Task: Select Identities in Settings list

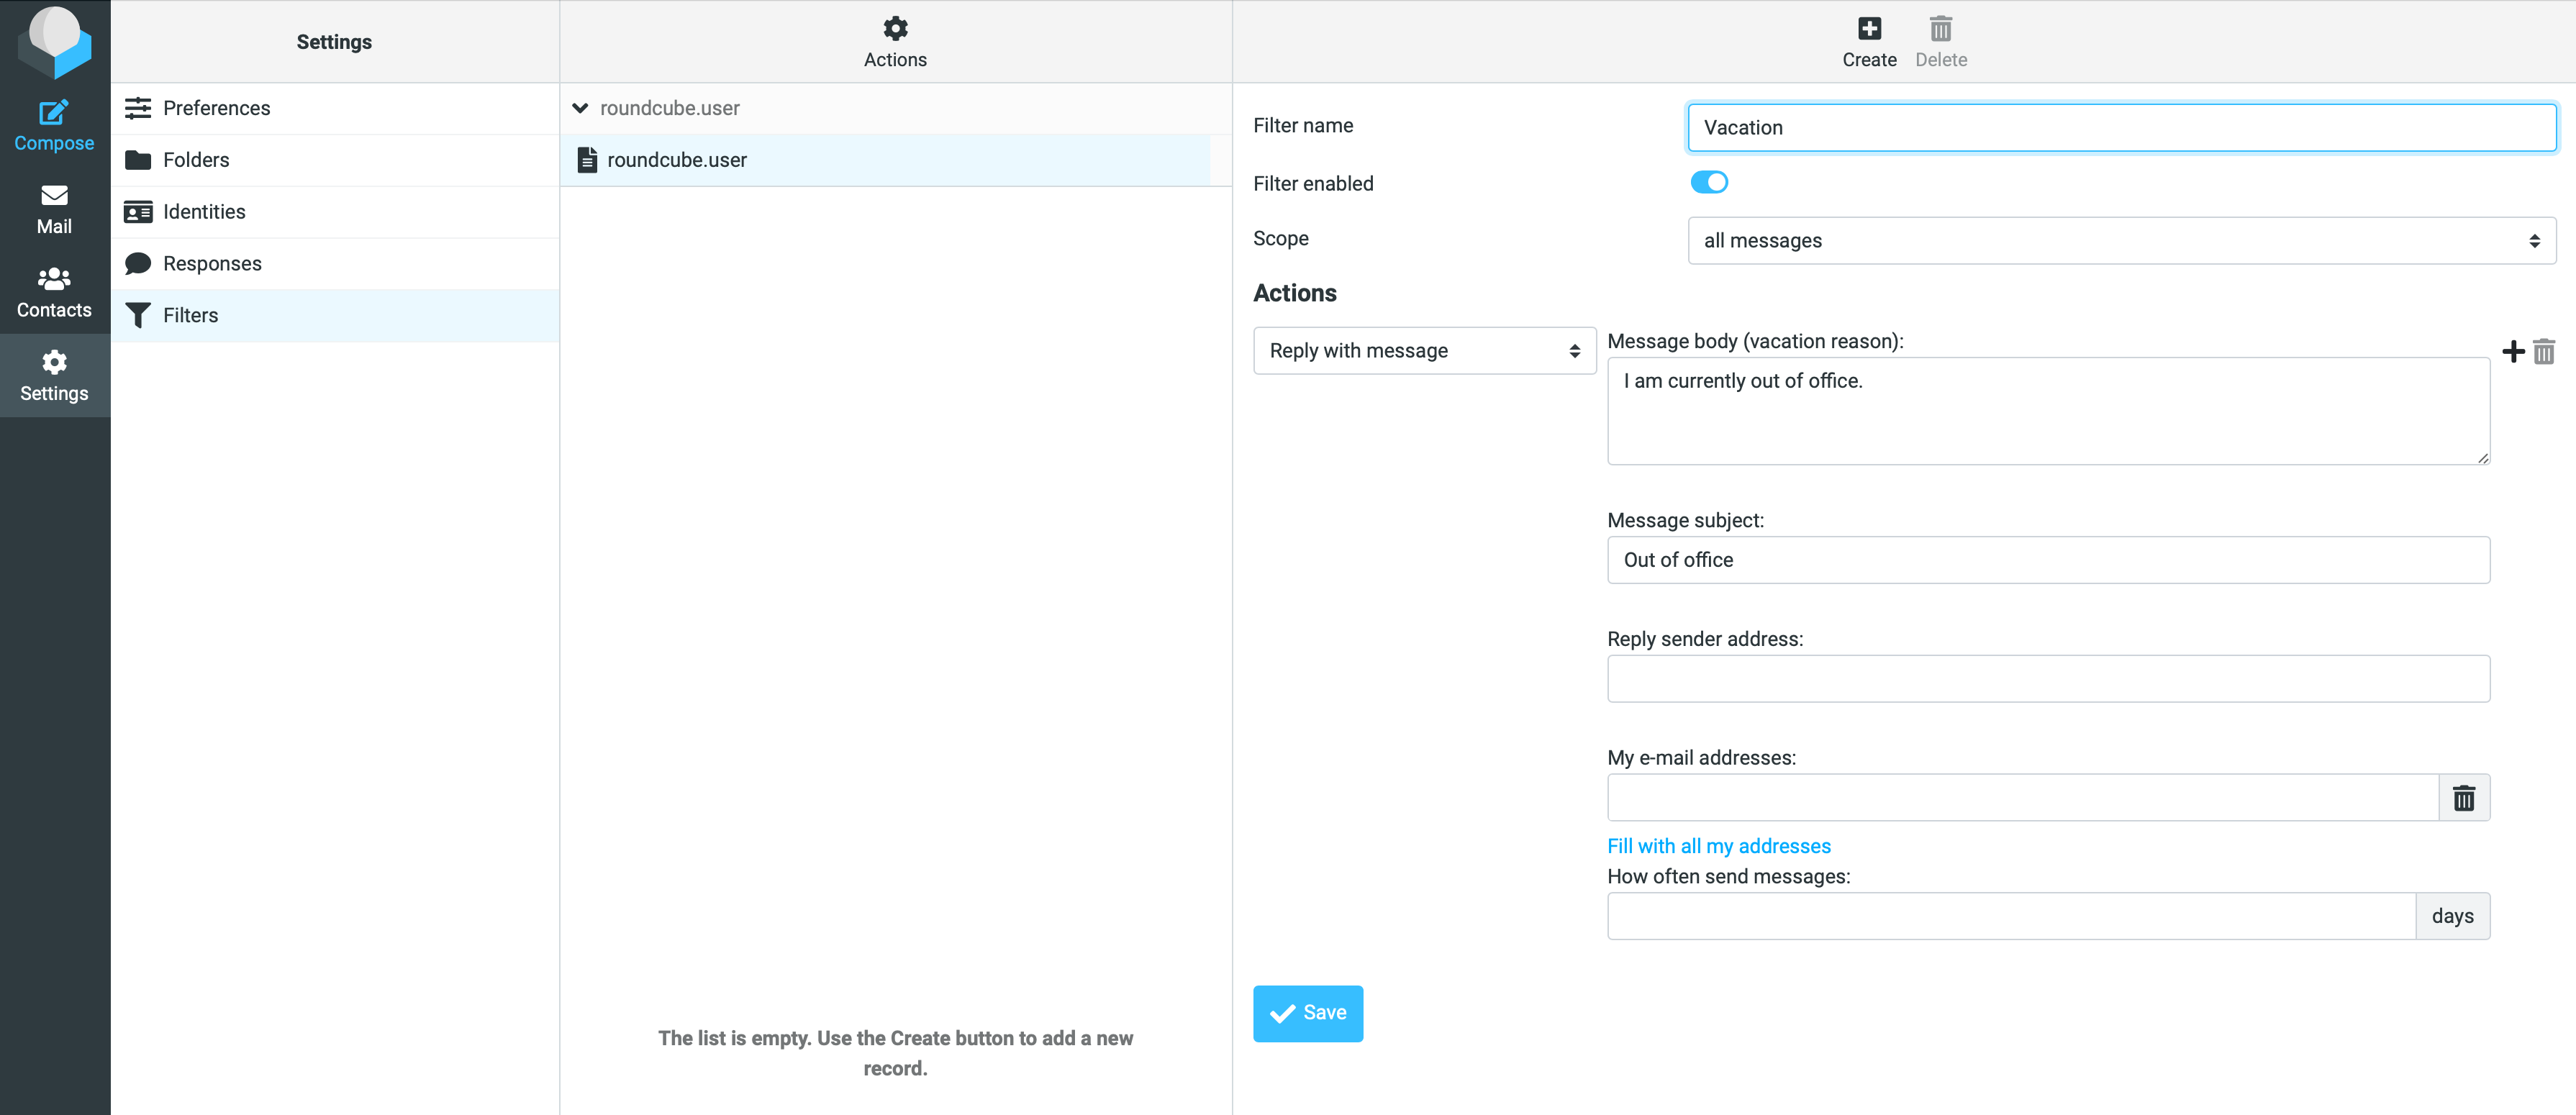Action: point(204,212)
